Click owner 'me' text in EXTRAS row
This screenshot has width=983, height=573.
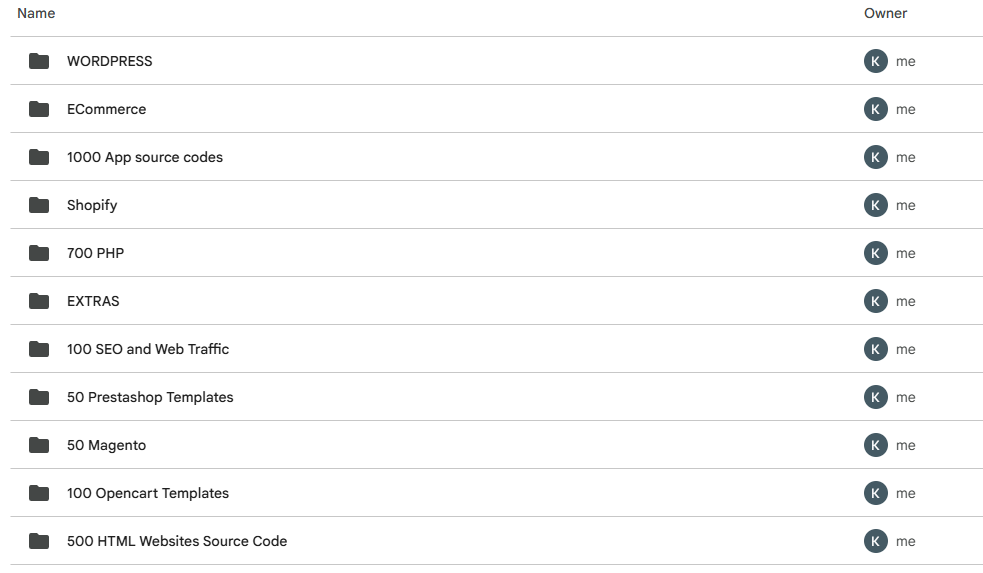[x=906, y=301]
